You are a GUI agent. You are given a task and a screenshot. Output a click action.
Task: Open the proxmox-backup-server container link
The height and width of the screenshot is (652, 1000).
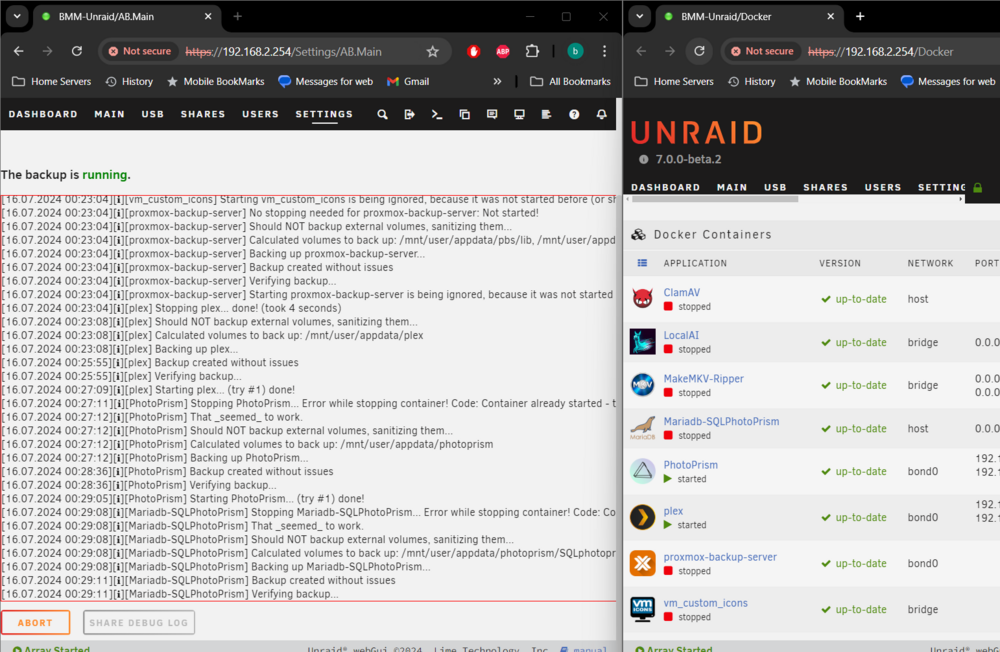click(720, 557)
